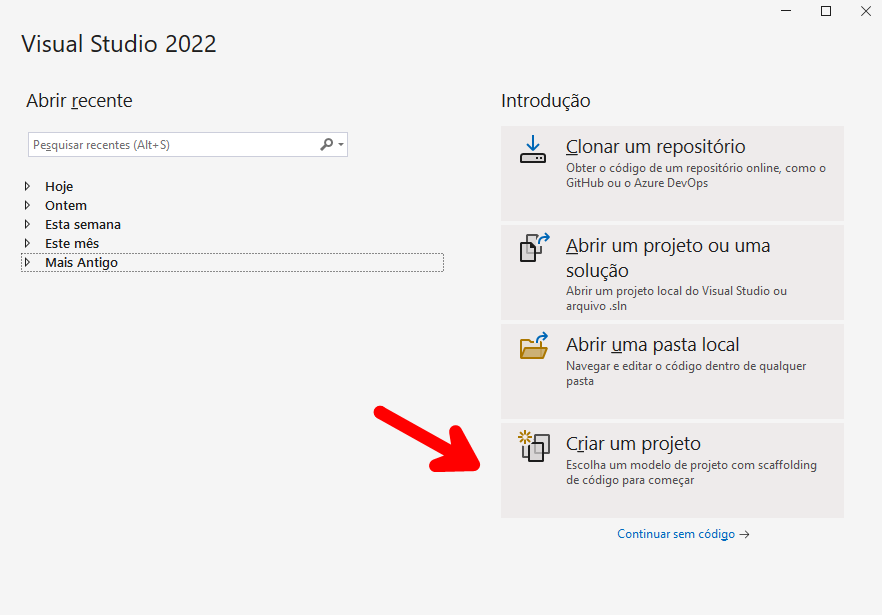The image size is (882, 615).
Task: Open the Continuar sem código link
Action: click(x=676, y=534)
